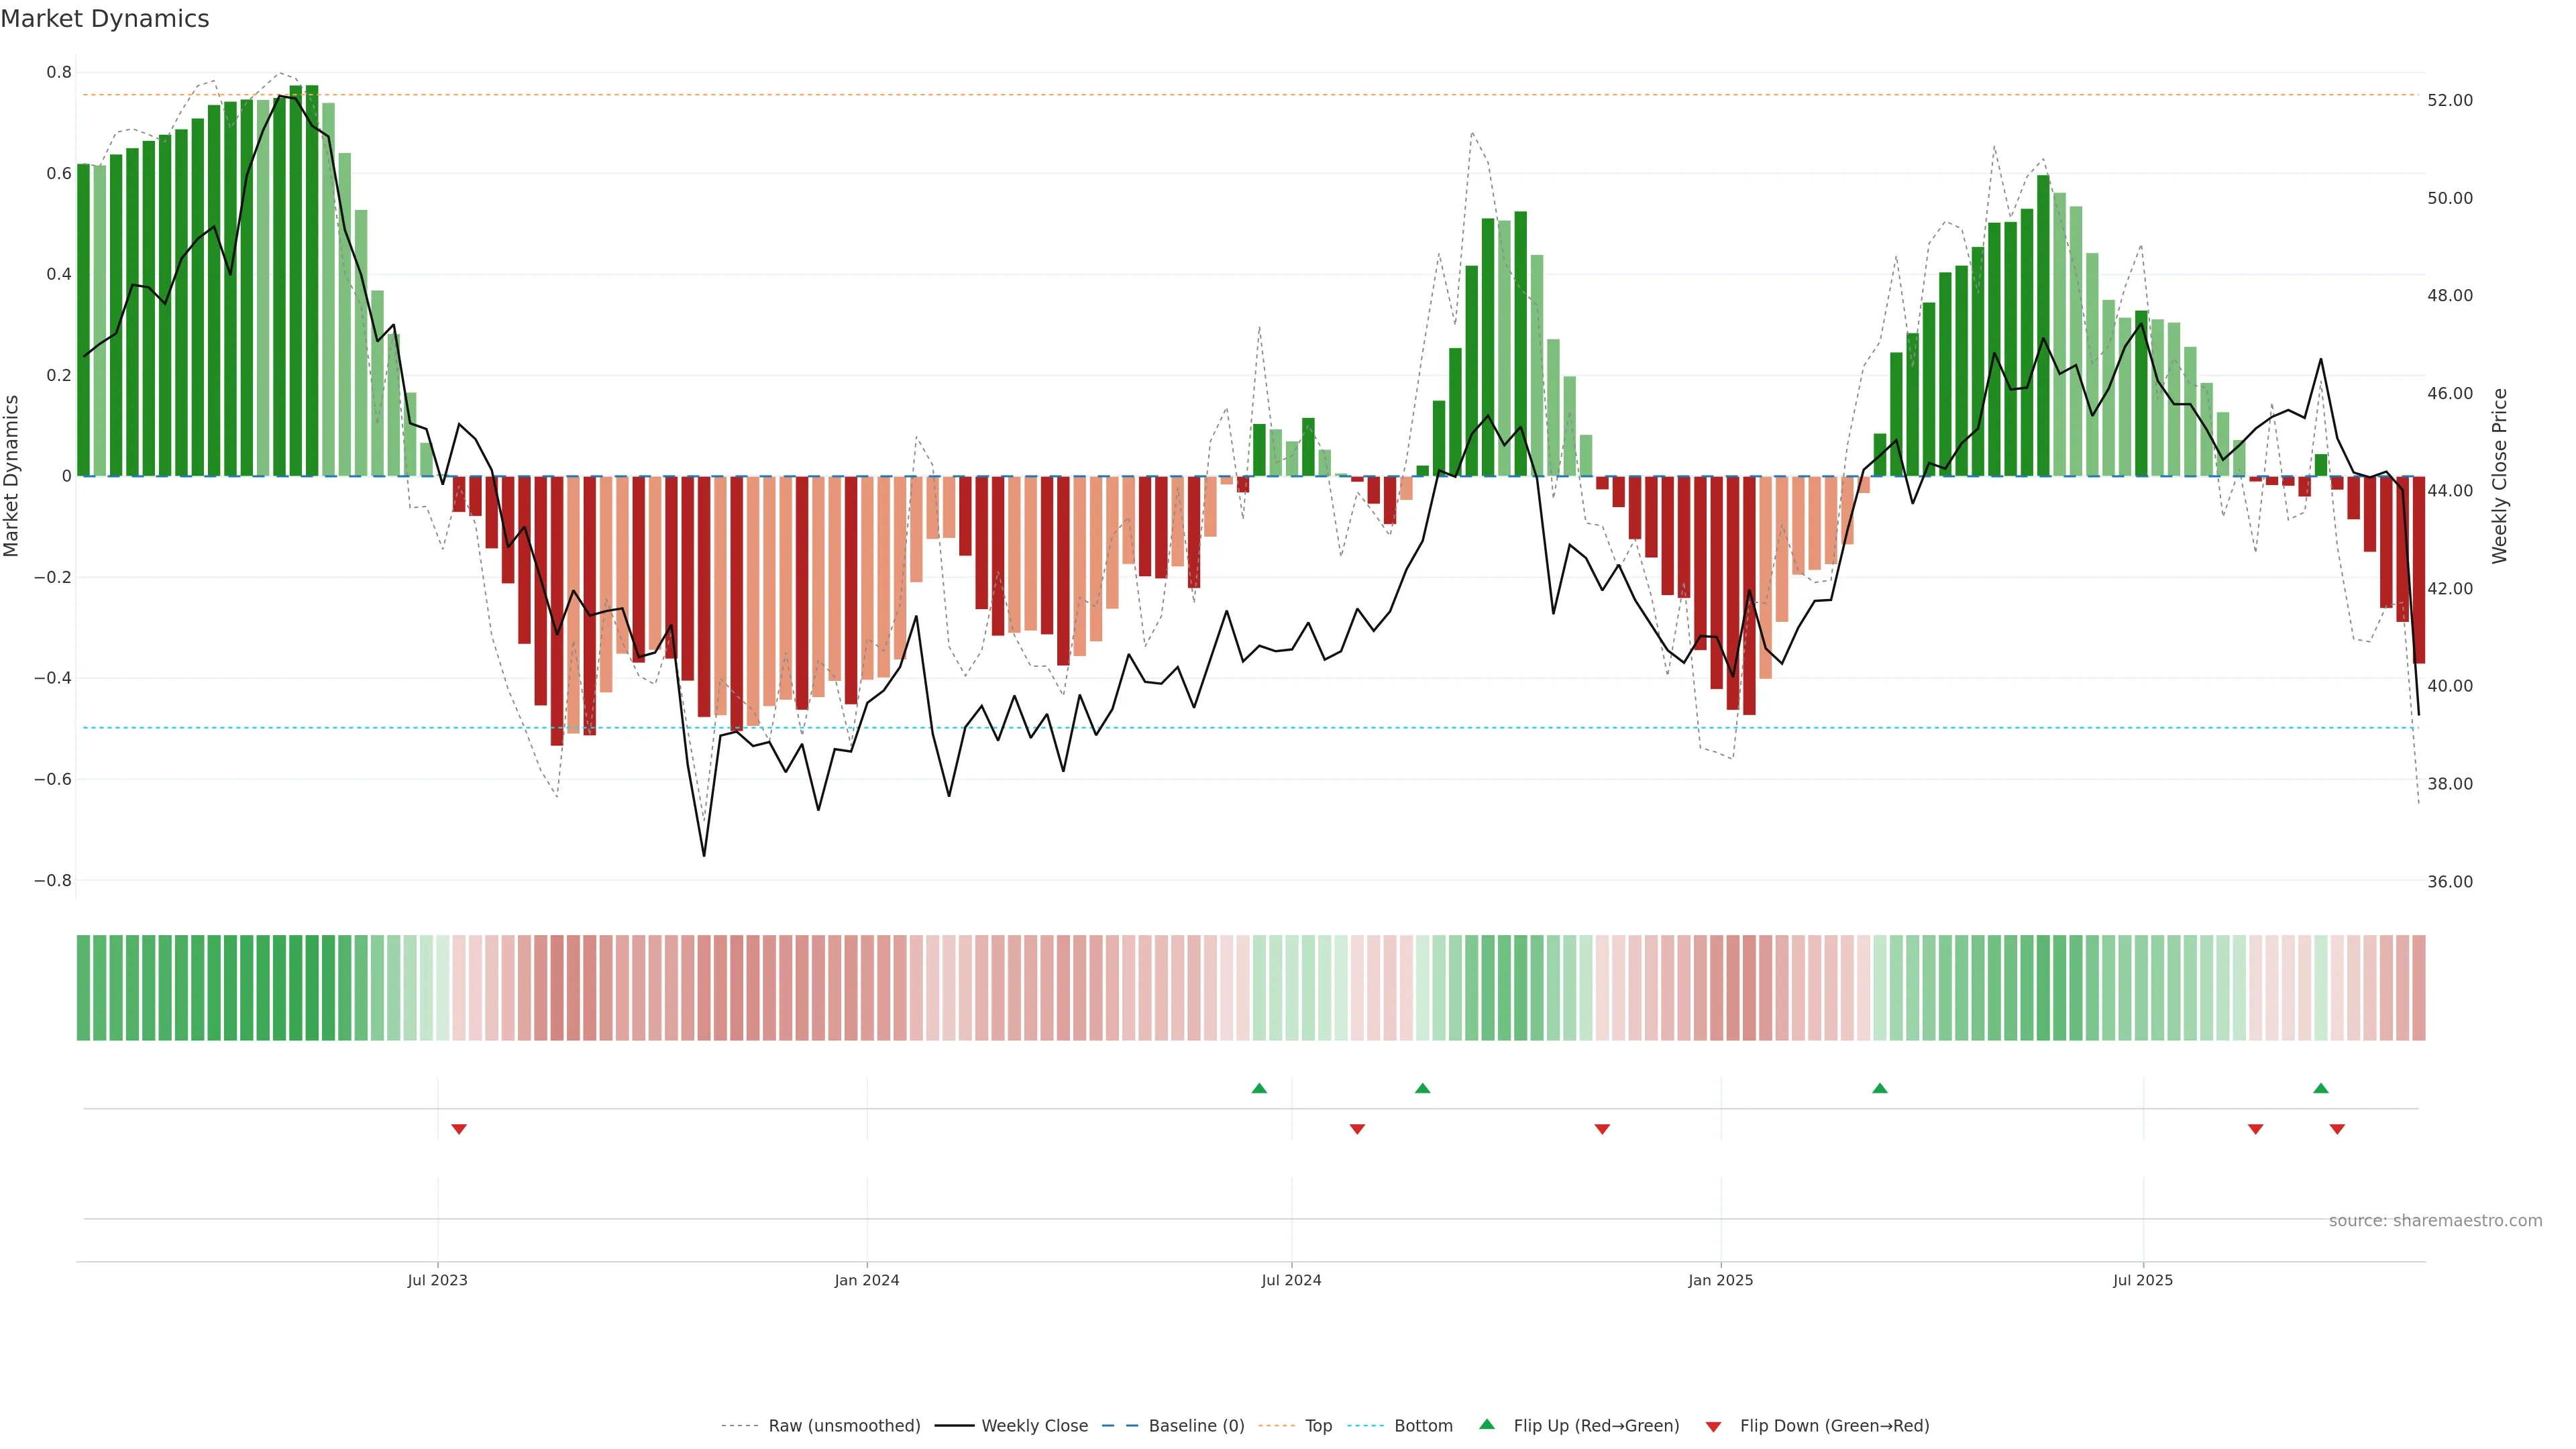2576x1449 pixels.
Task: Click the Jul 2025 x-axis label
Action: (x=2143, y=1280)
